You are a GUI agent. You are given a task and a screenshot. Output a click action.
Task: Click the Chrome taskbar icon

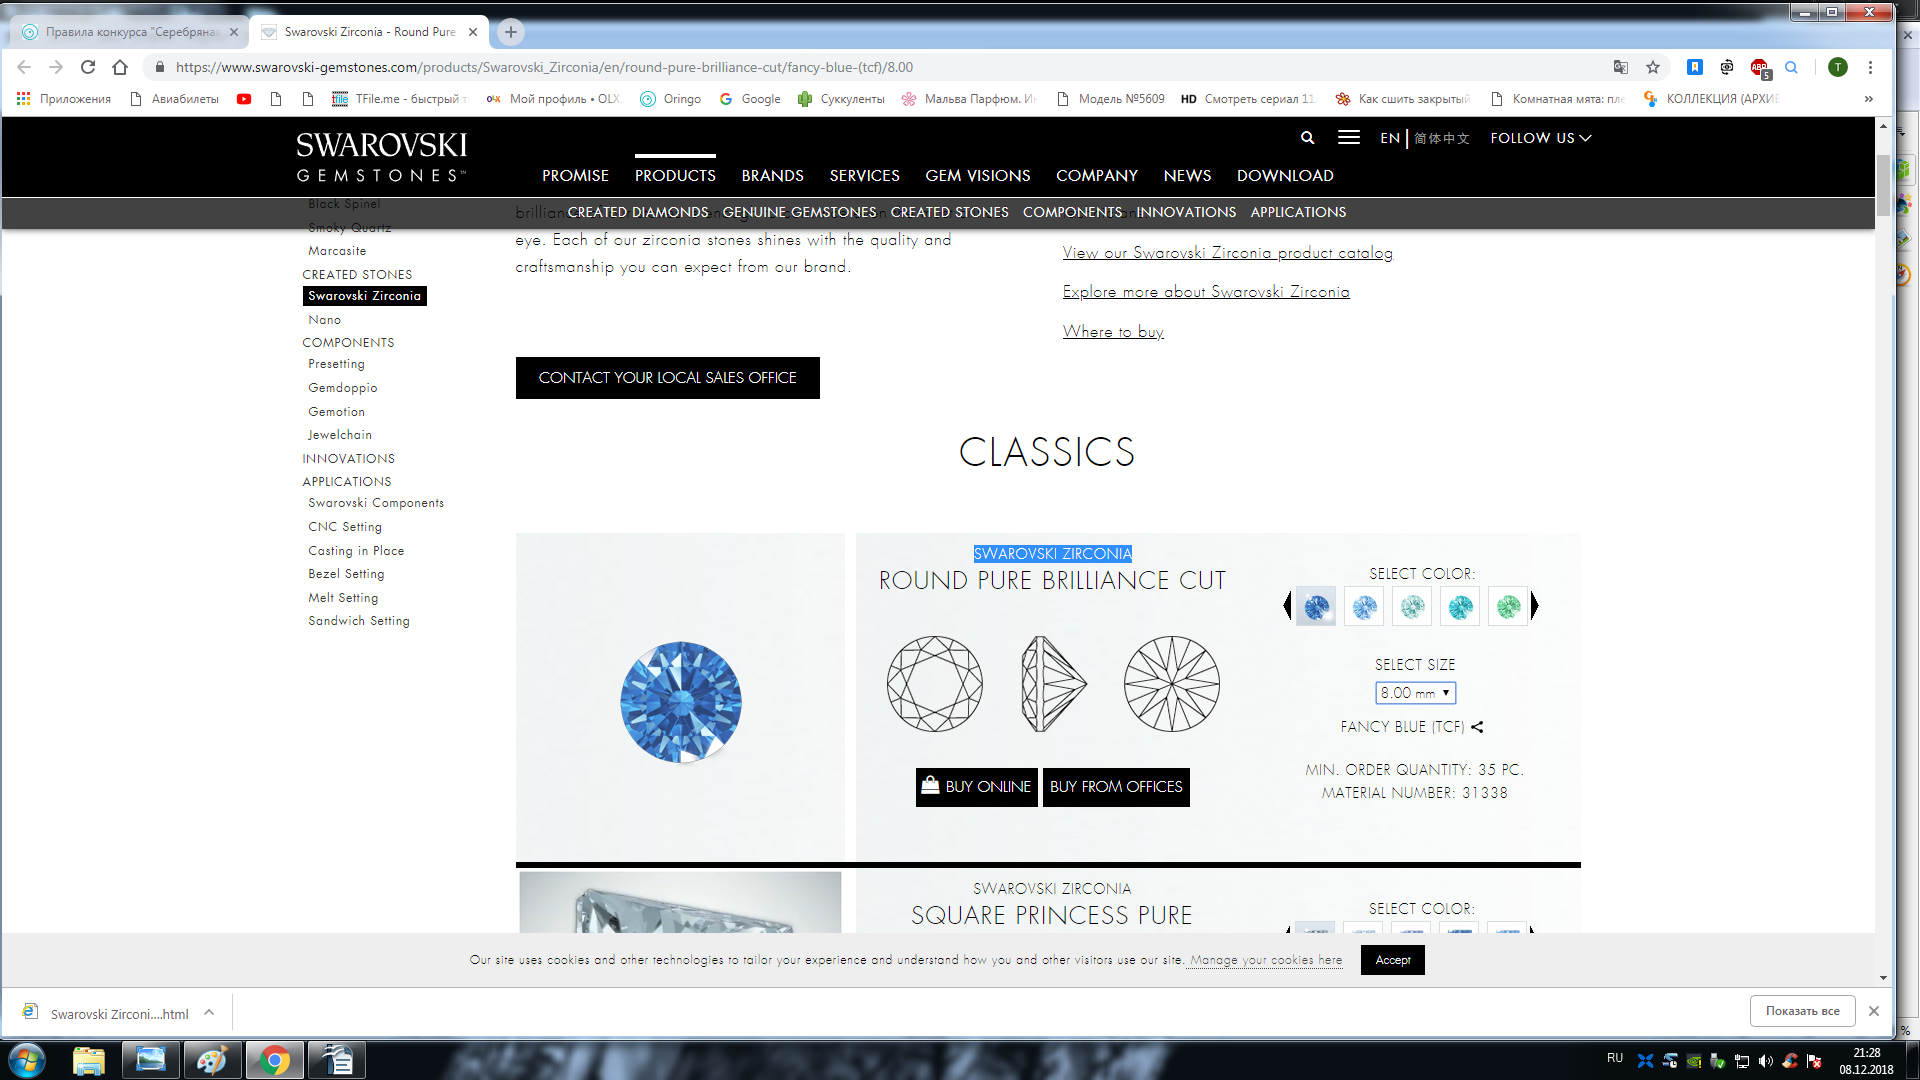pyautogui.click(x=274, y=1060)
